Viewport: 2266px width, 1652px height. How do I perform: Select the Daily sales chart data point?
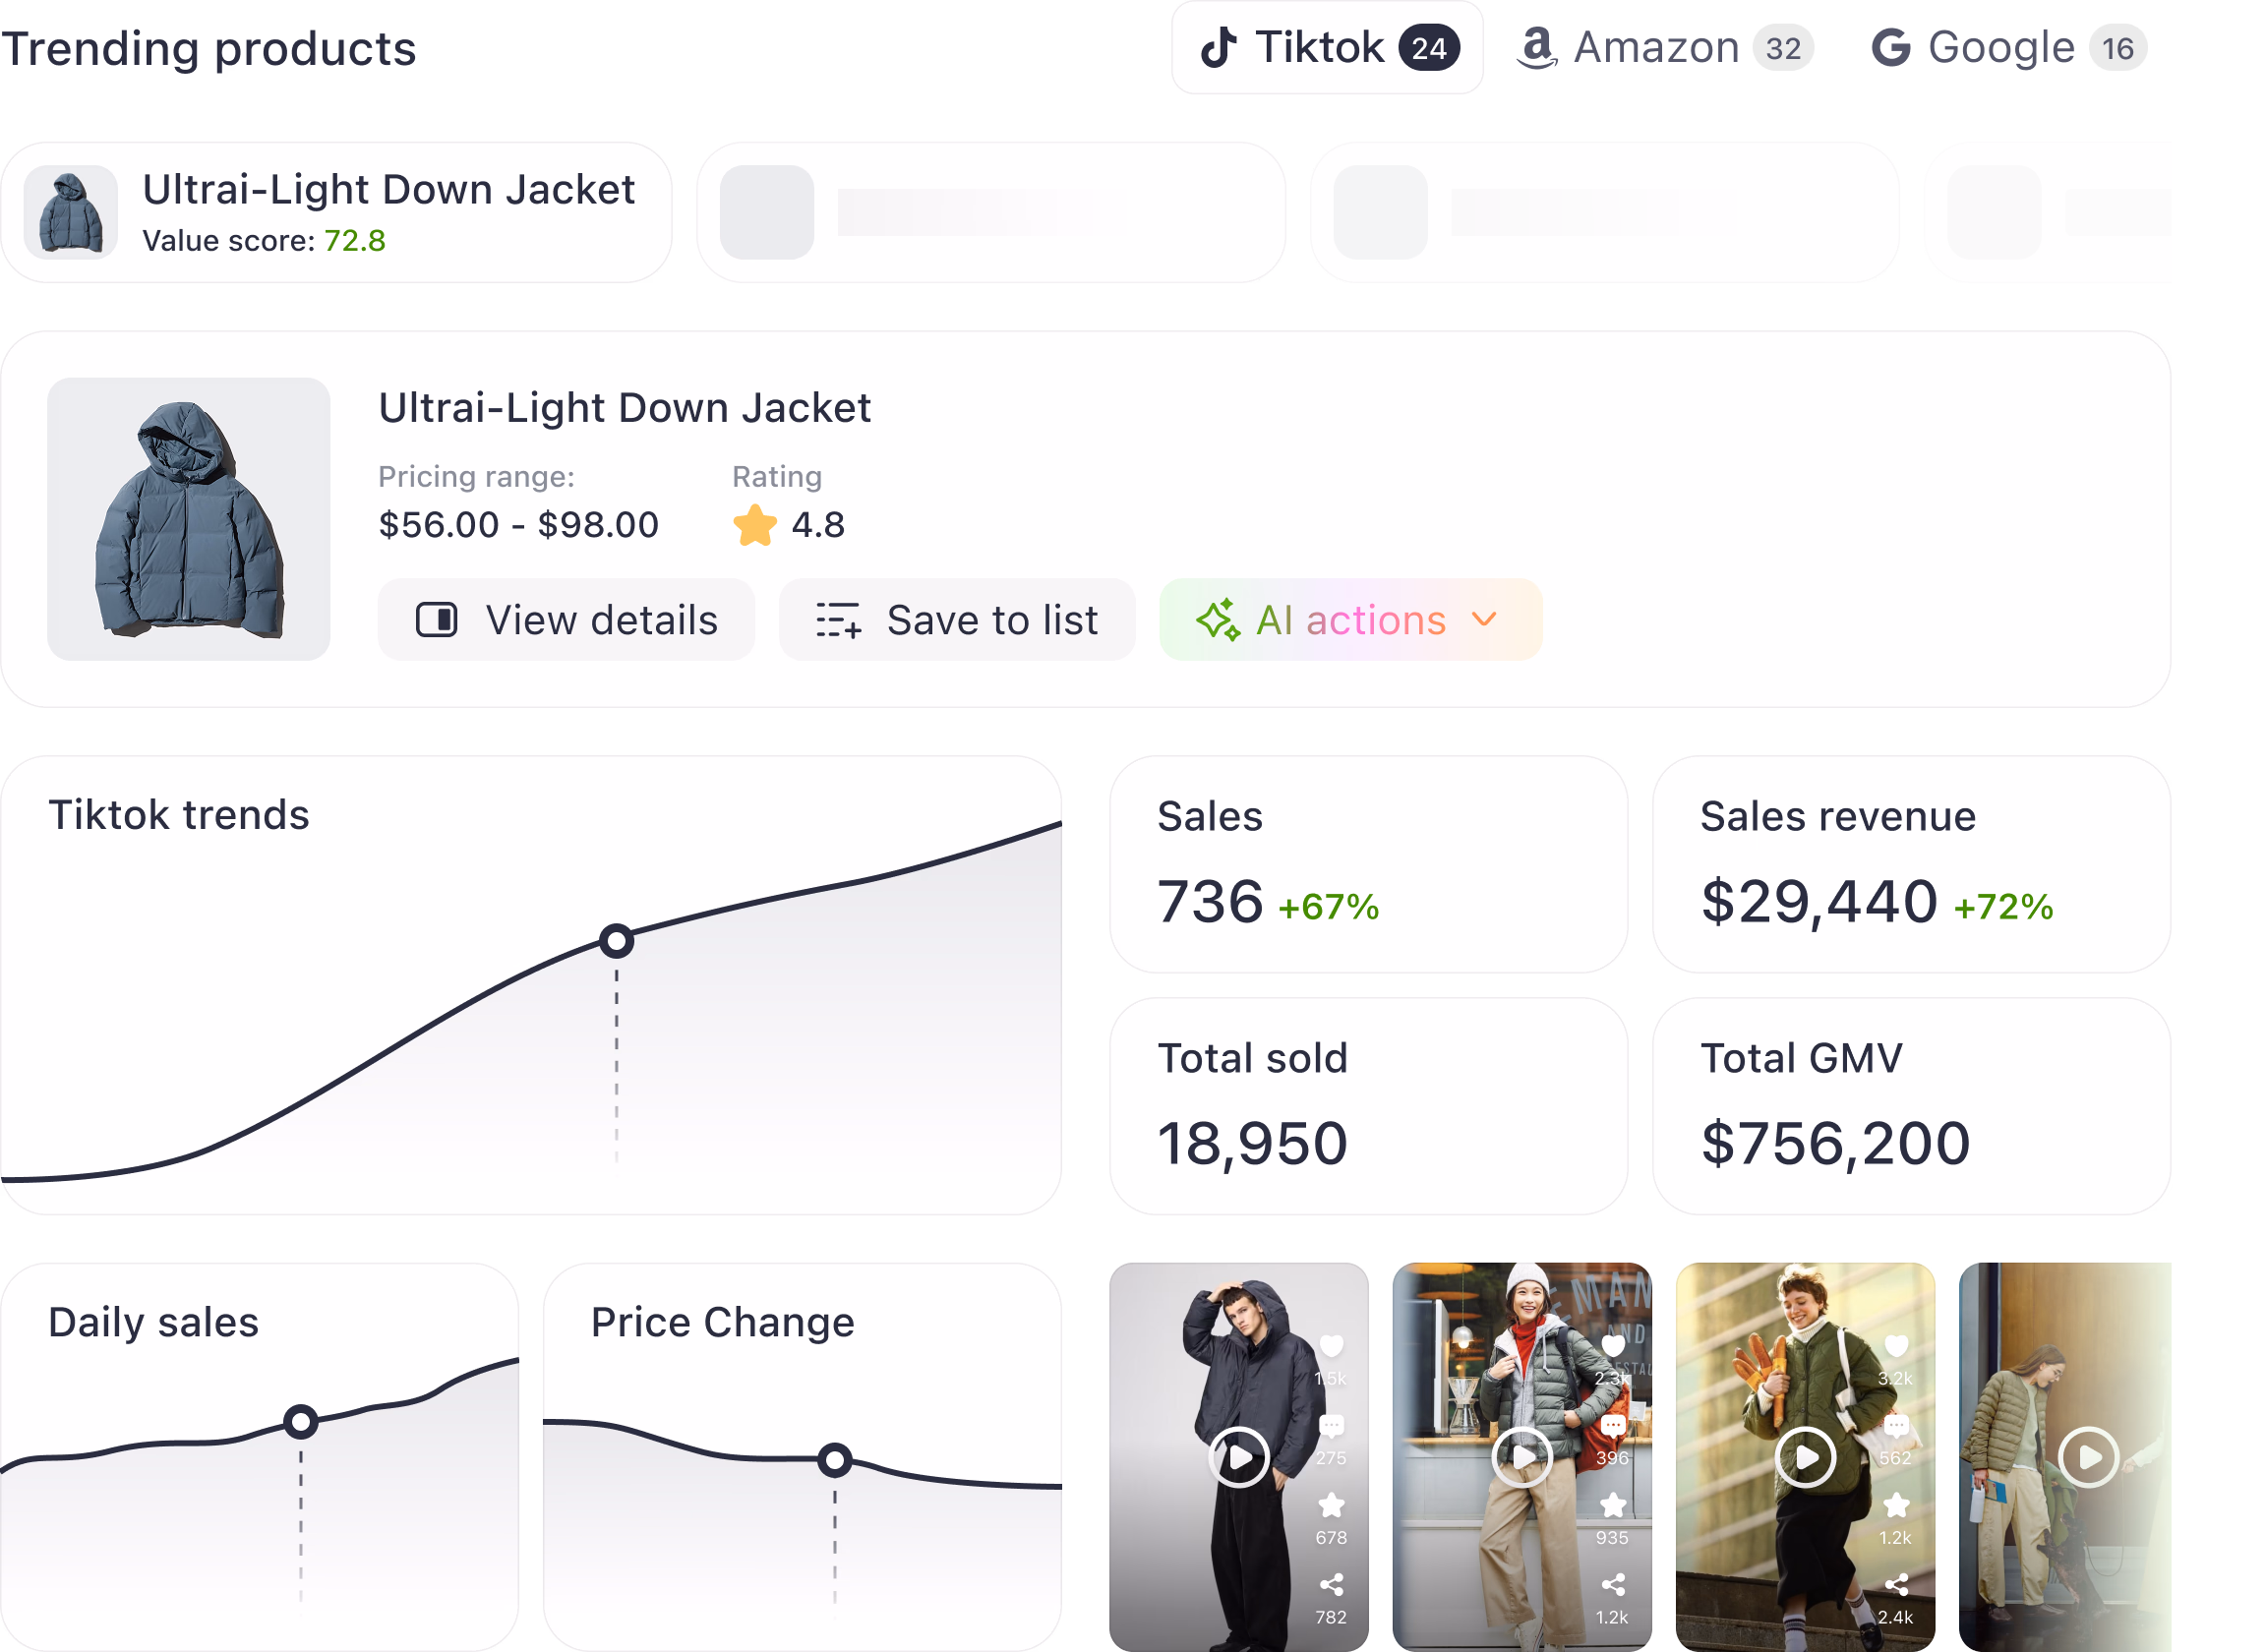pos(301,1422)
